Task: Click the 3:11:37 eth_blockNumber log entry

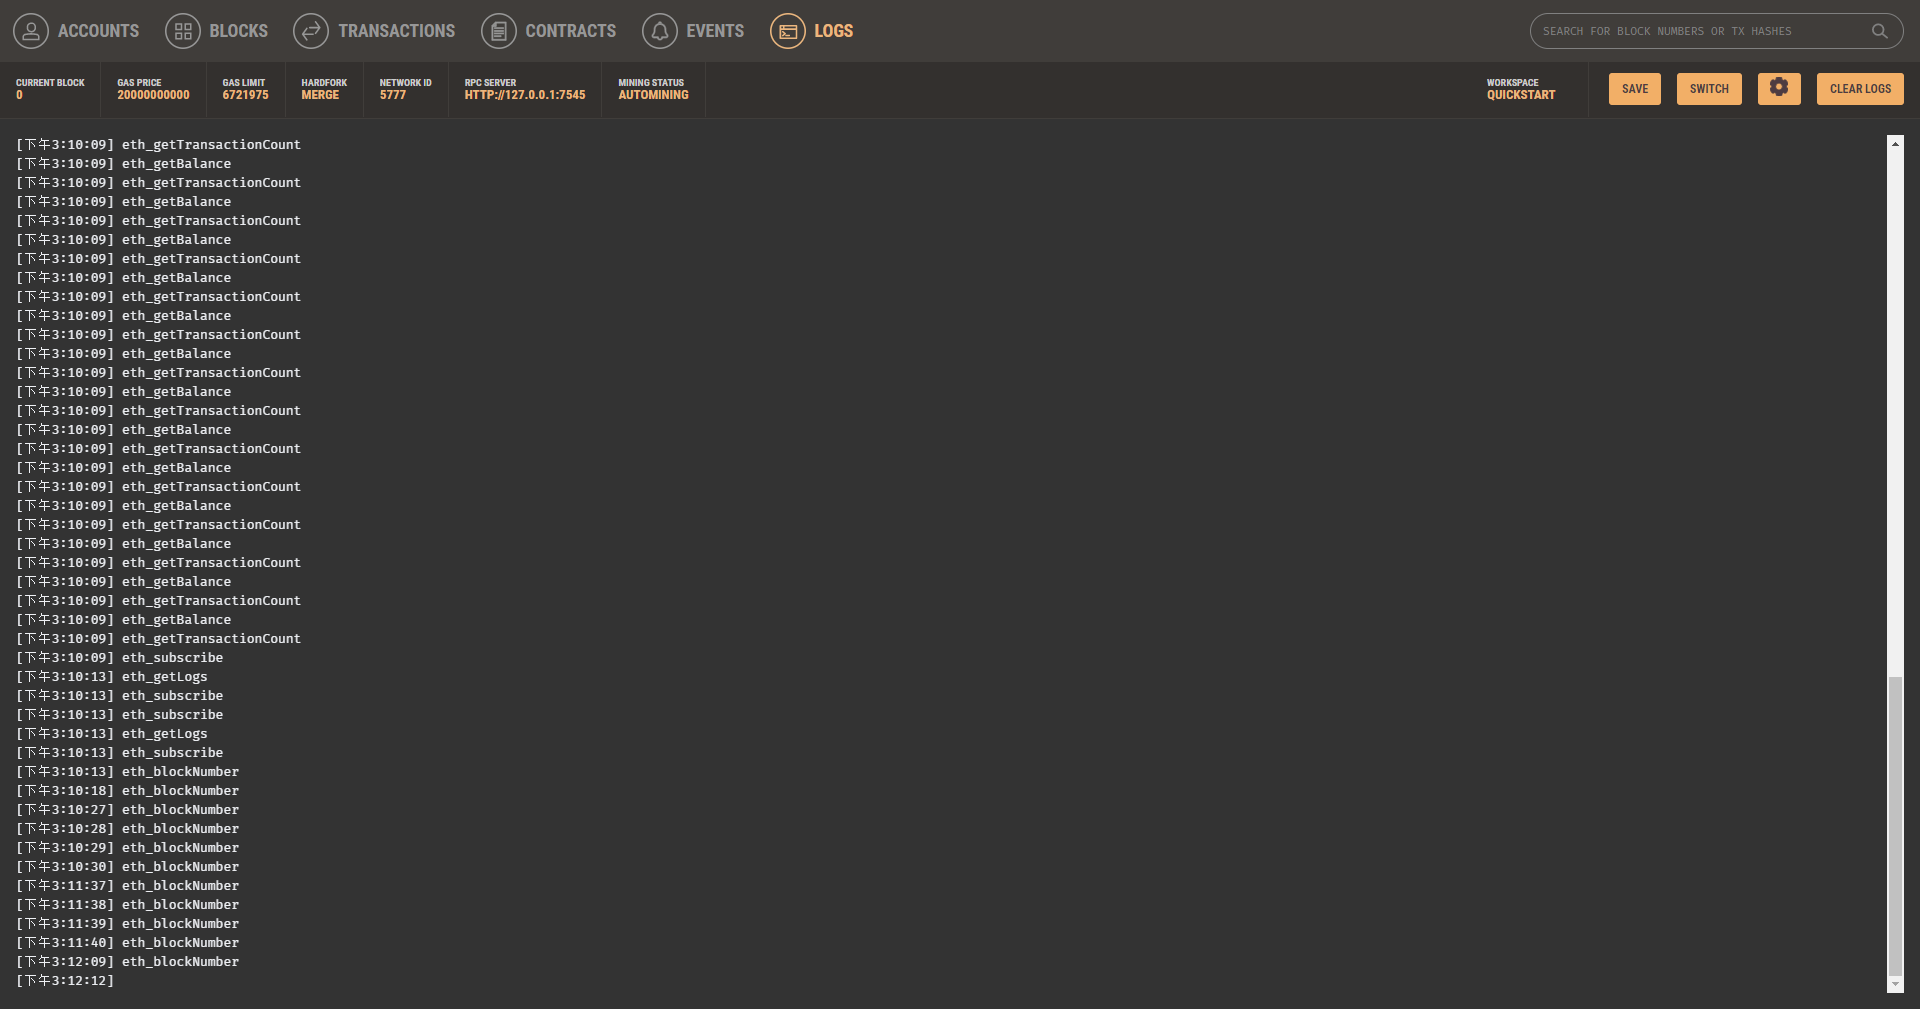Action: (127, 886)
